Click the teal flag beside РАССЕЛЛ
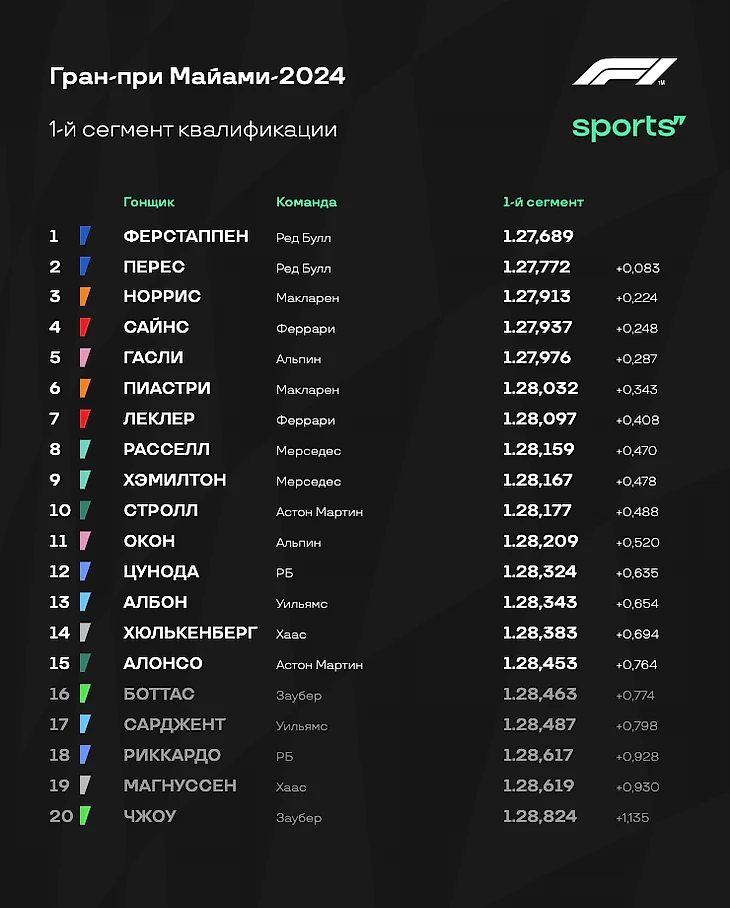Screen dimensions: 730x908 click(85, 449)
